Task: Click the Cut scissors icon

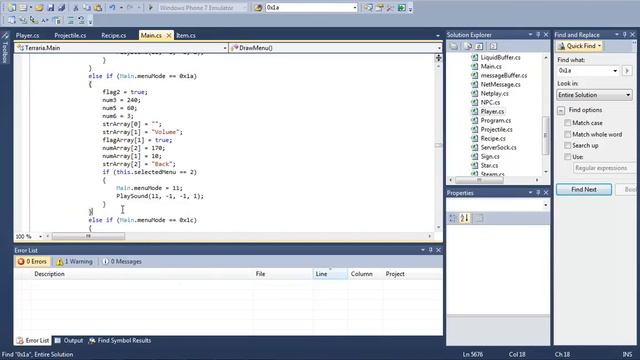Action: pyautogui.click(x=76, y=7)
